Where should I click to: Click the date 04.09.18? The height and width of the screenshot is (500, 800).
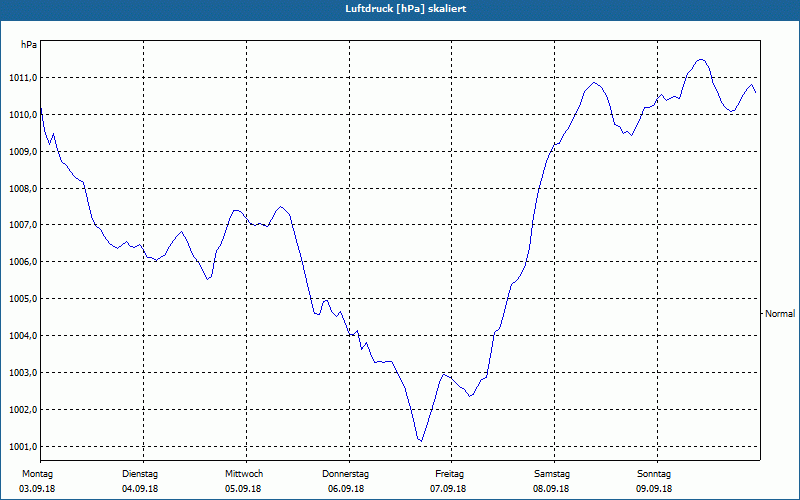[x=140, y=489]
